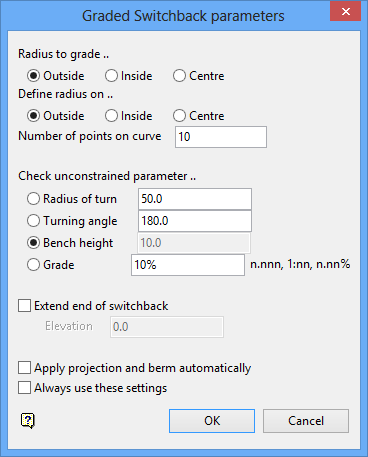Select Centre under Define radius on

199,116
